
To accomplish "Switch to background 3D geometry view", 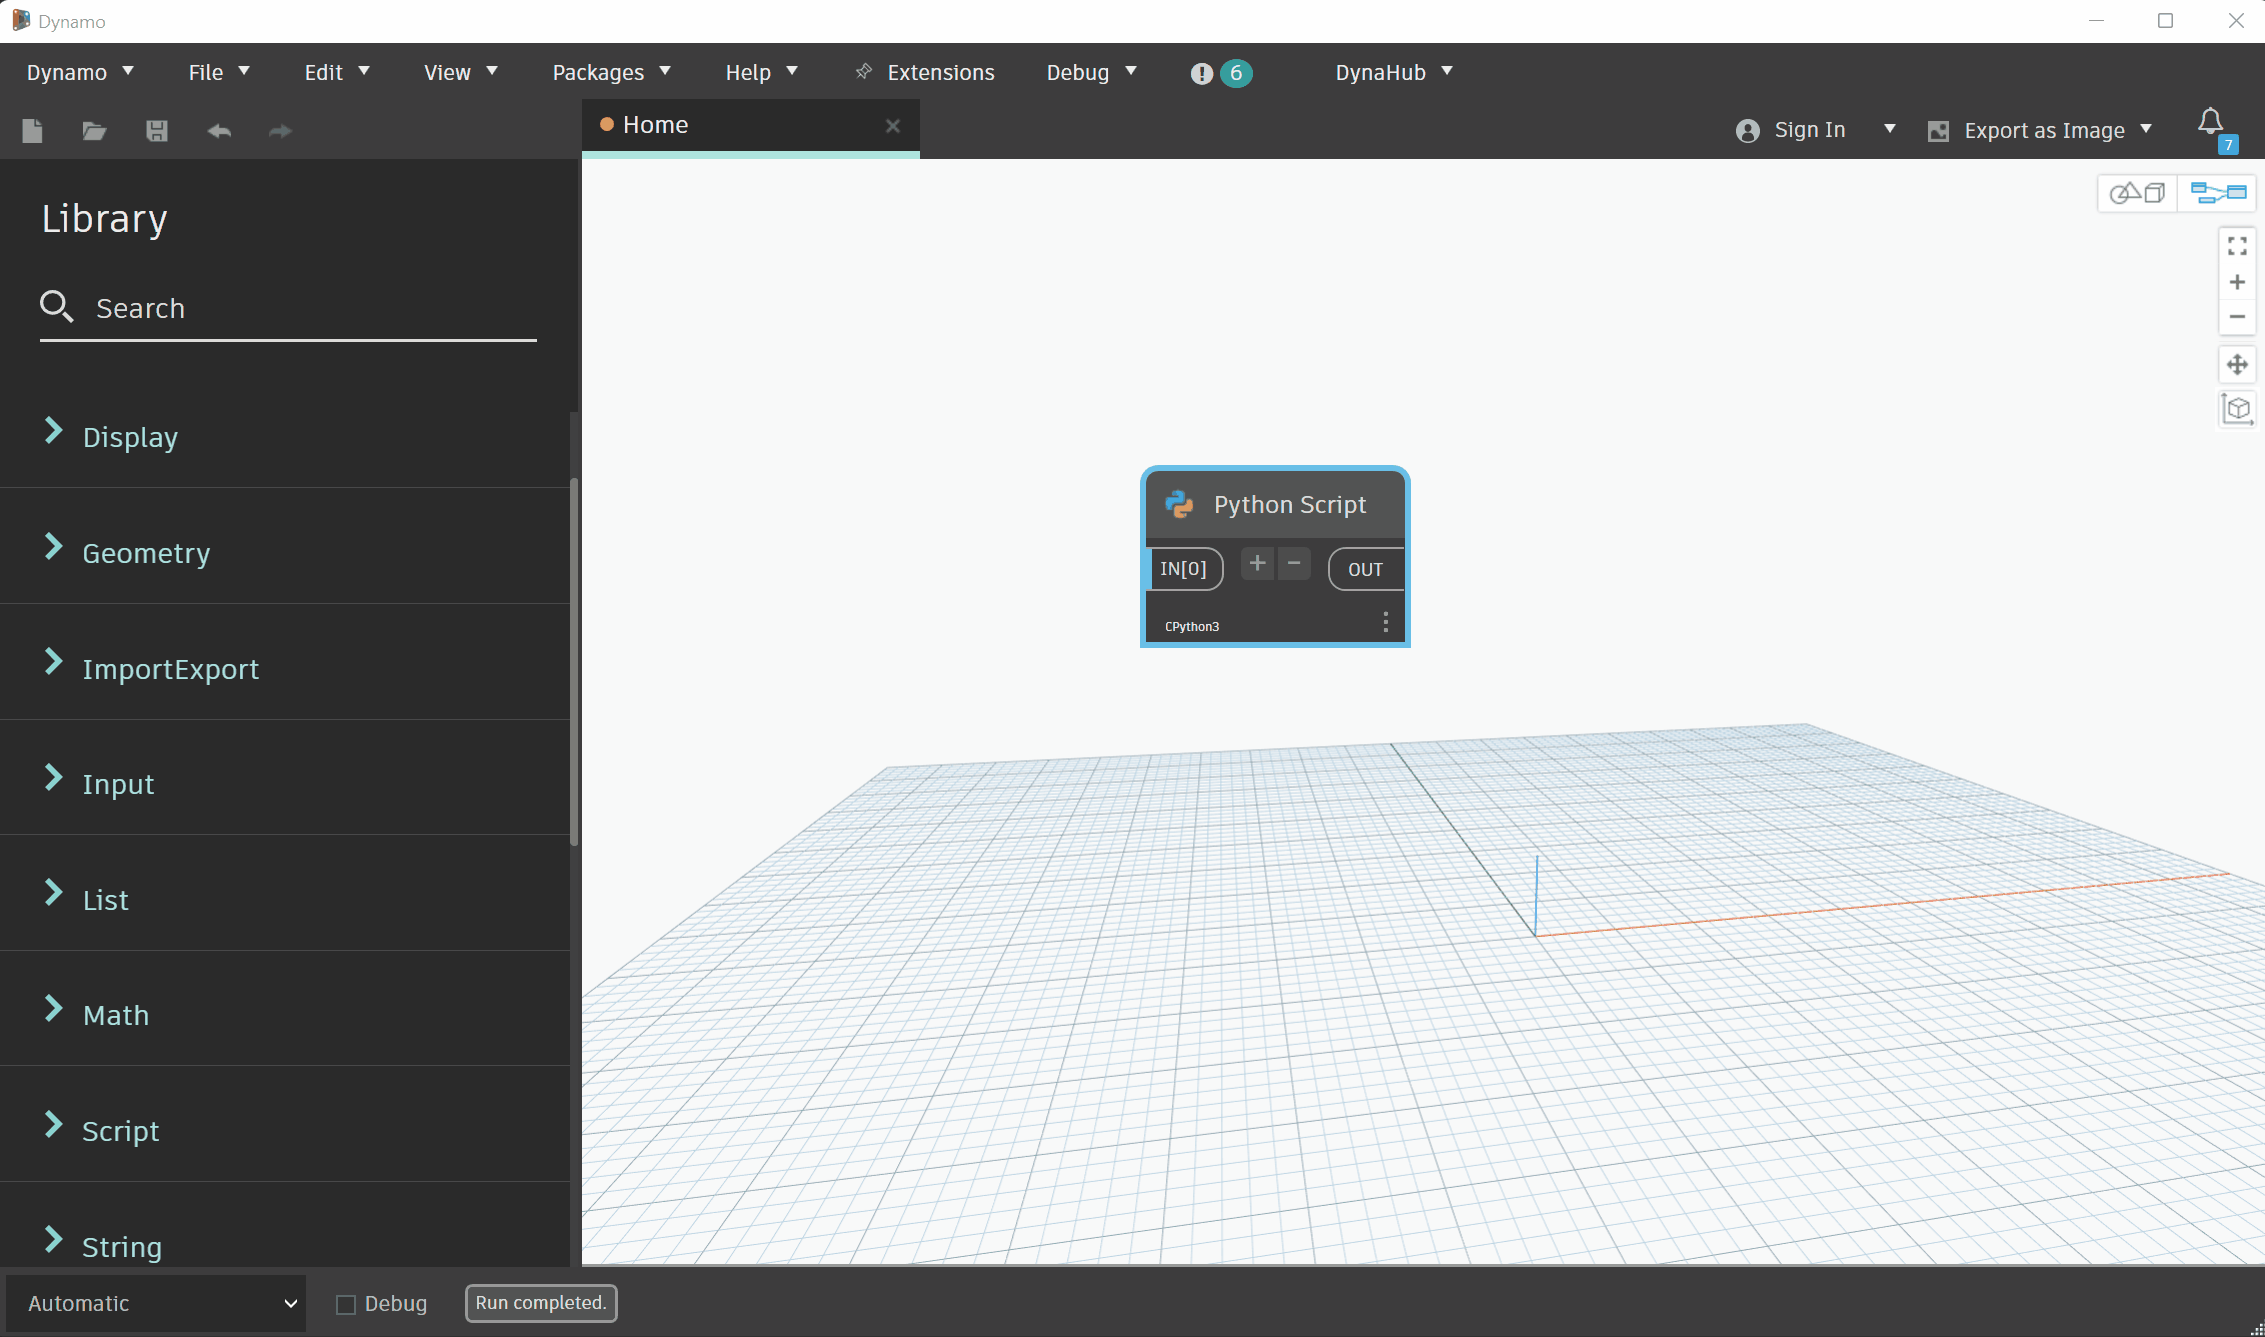I will pyautogui.click(x=2137, y=192).
